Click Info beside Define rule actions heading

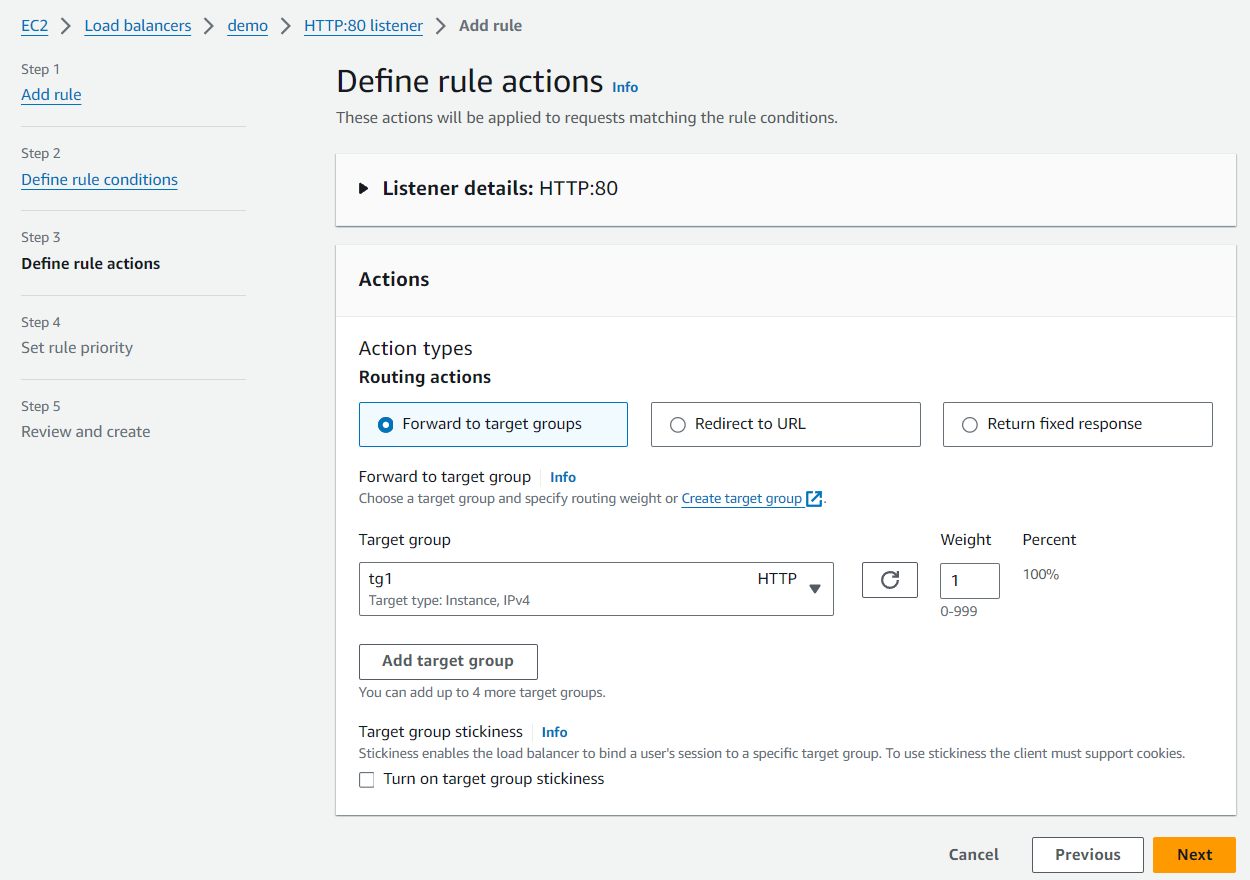625,87
